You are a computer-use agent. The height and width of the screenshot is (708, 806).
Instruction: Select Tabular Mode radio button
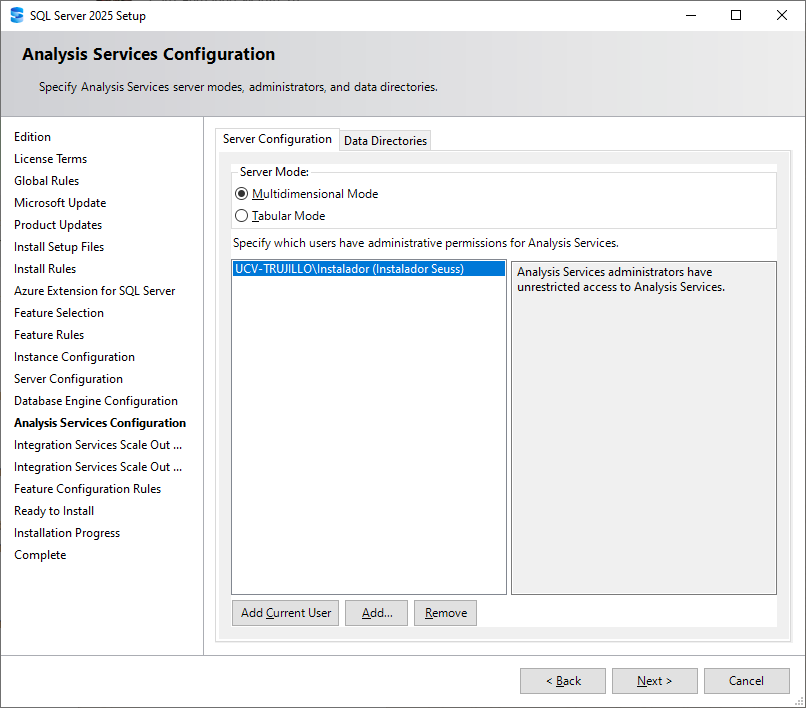[241, 216]
